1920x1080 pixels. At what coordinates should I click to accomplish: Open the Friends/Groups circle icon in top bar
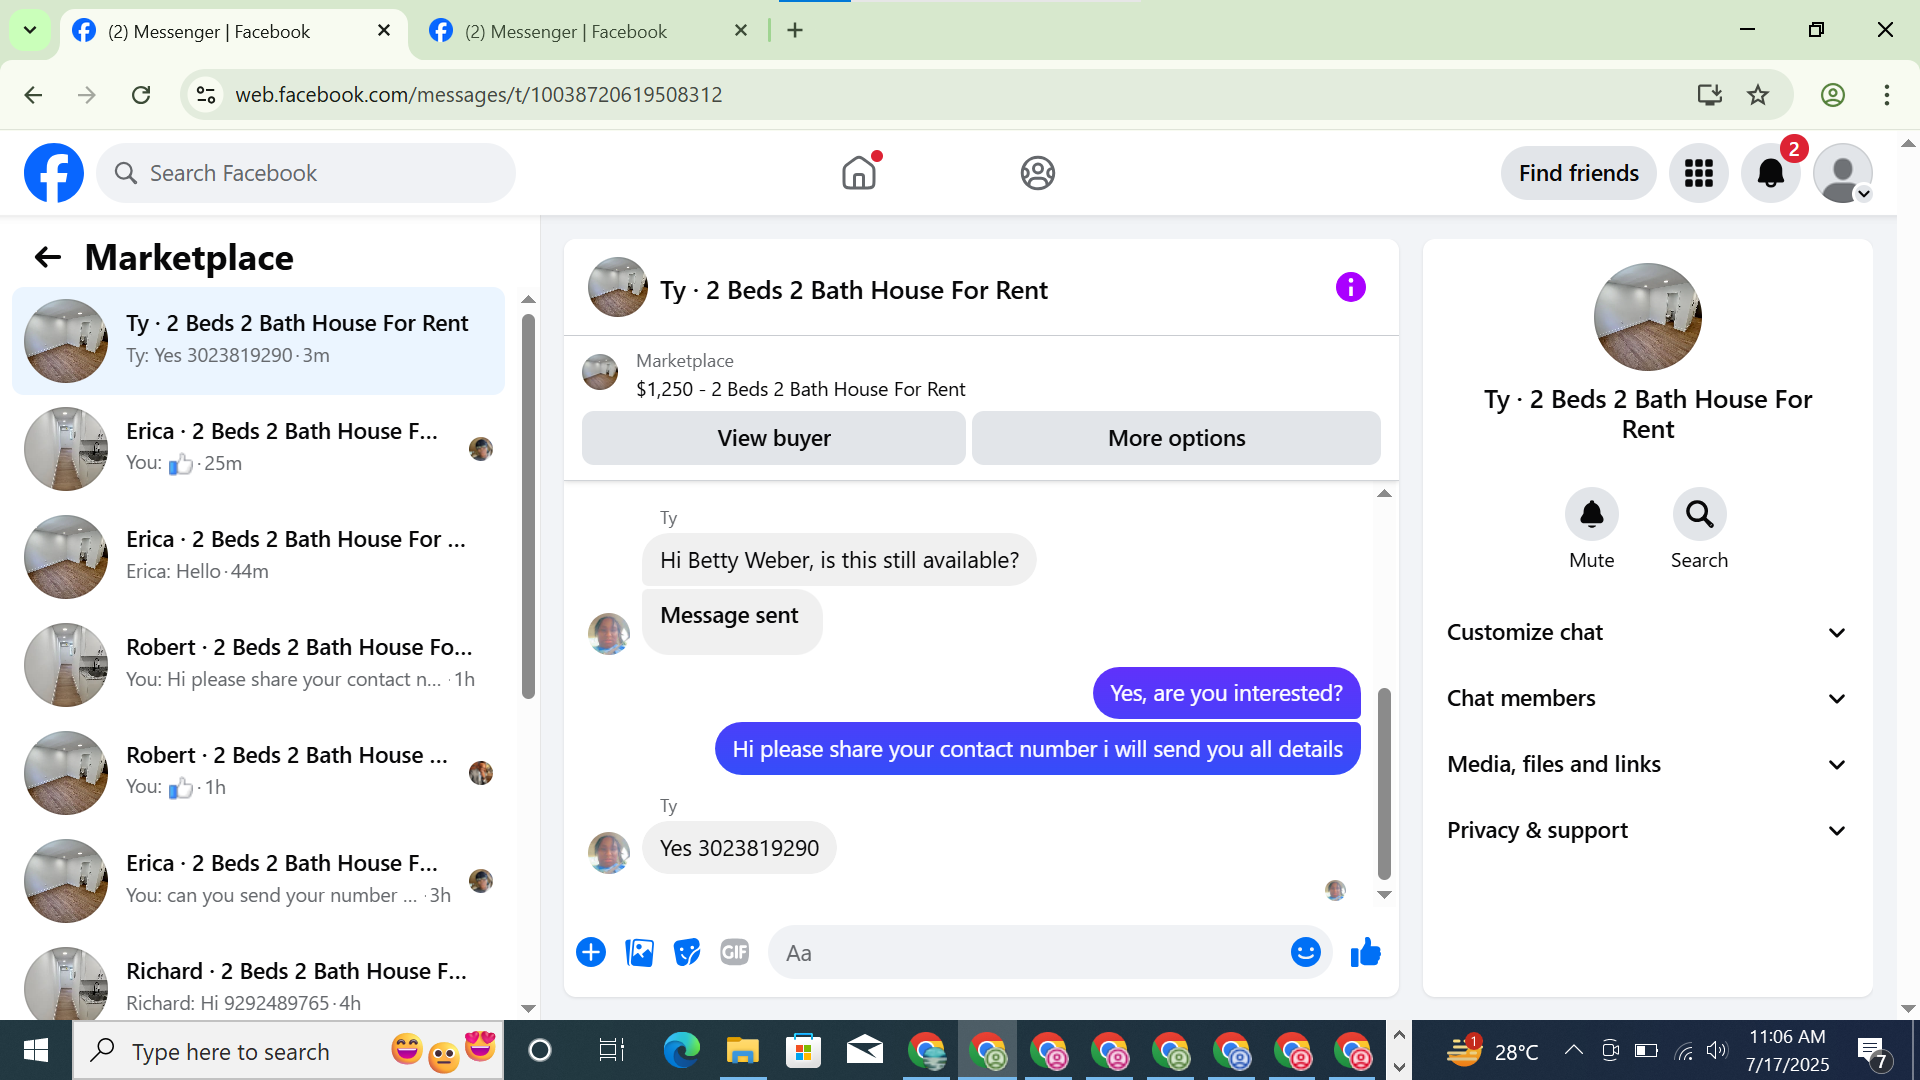pyautogui.click(x=1038, y=173)
